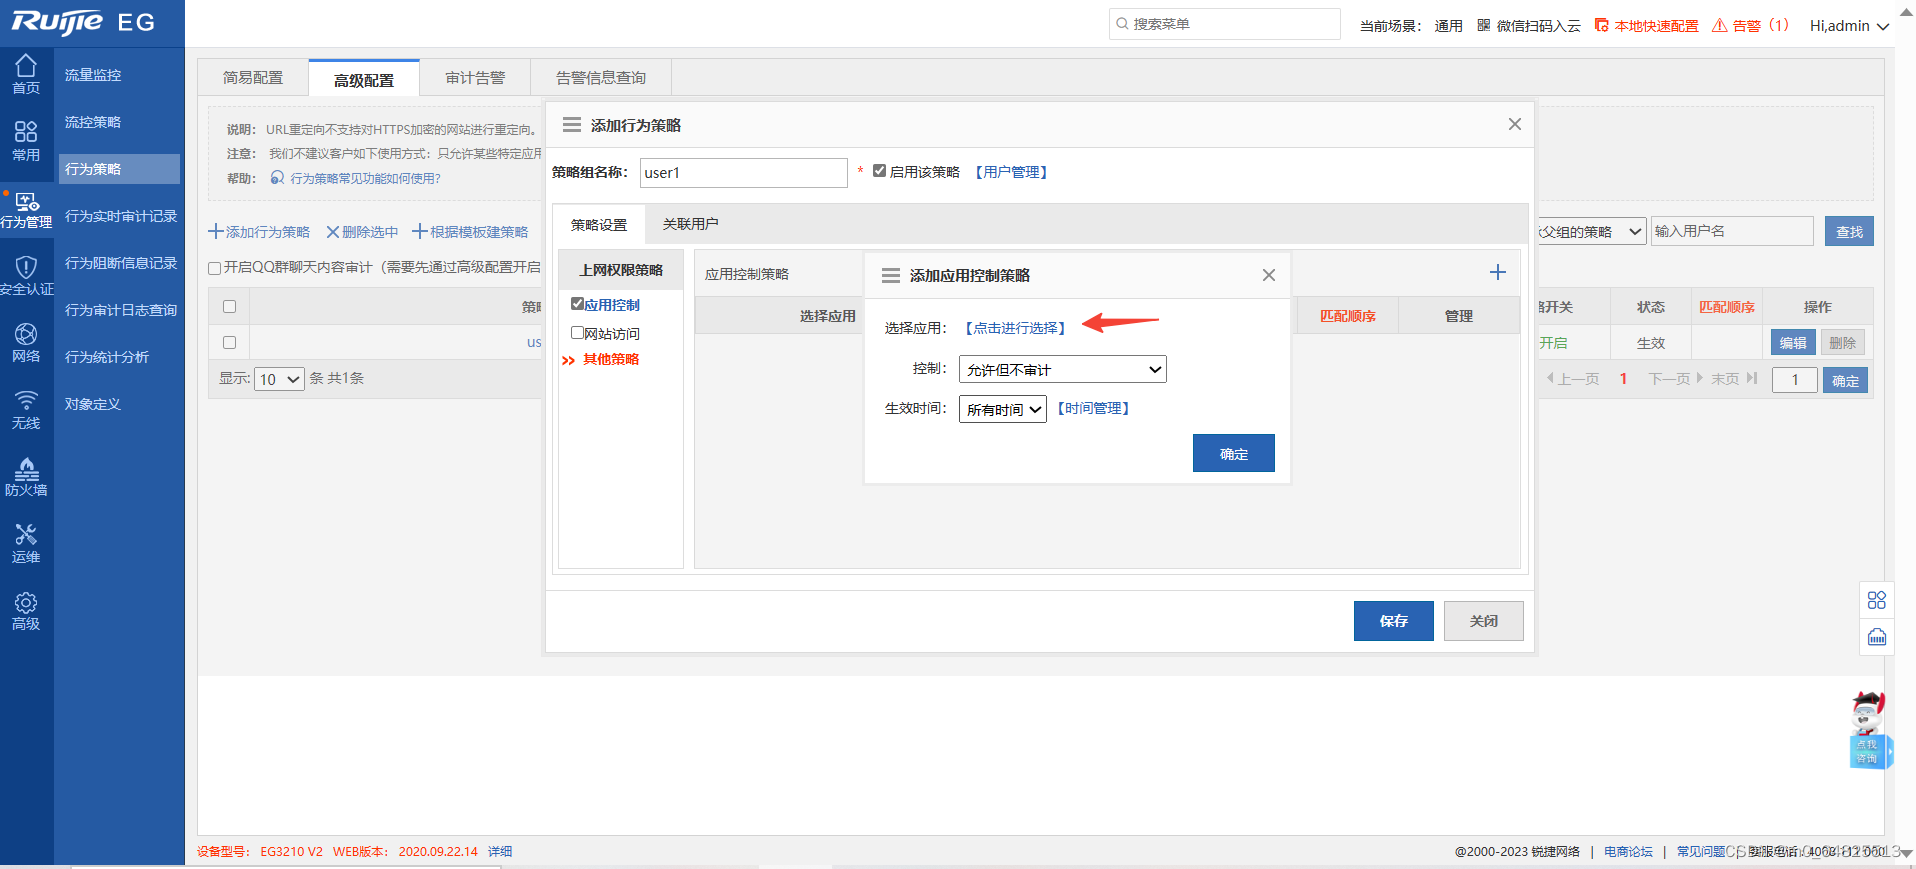Open the 首页 home icon

point(26,74)
